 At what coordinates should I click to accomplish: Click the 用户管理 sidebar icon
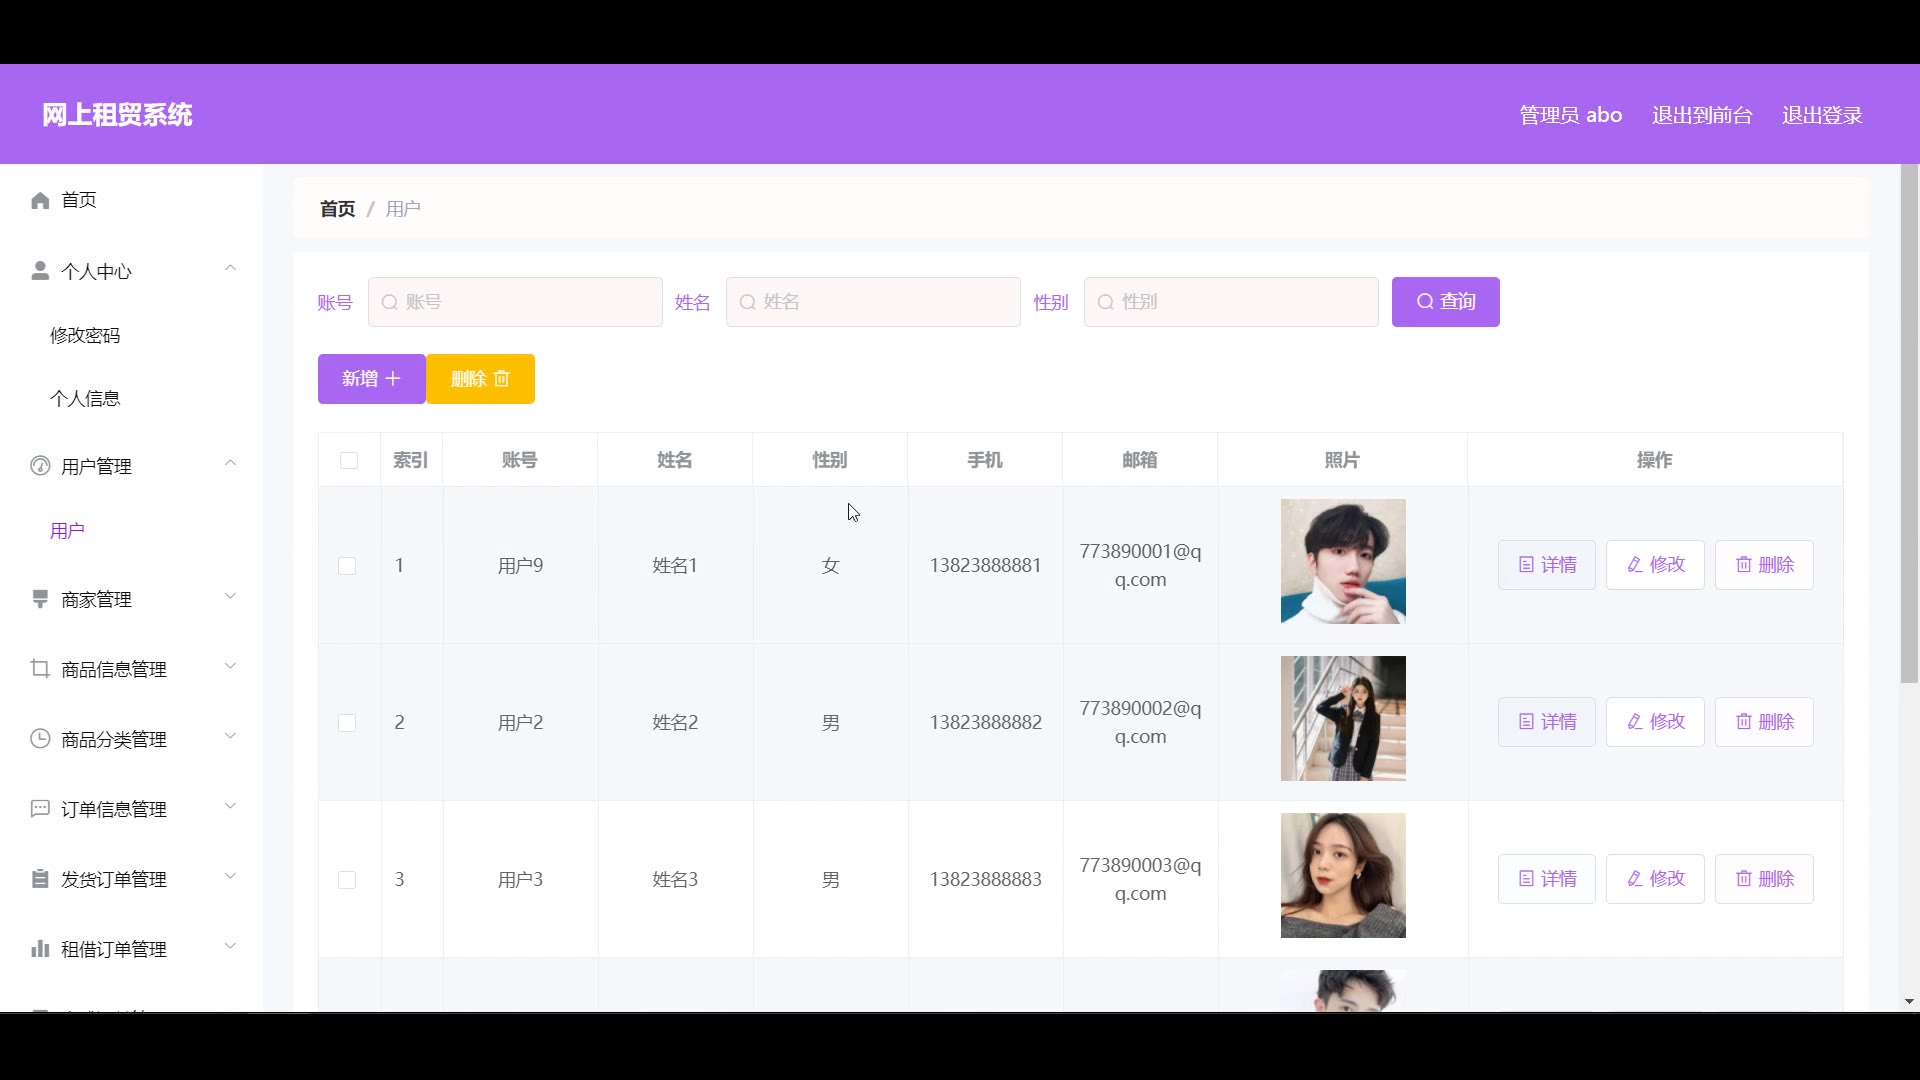[40, 466]
